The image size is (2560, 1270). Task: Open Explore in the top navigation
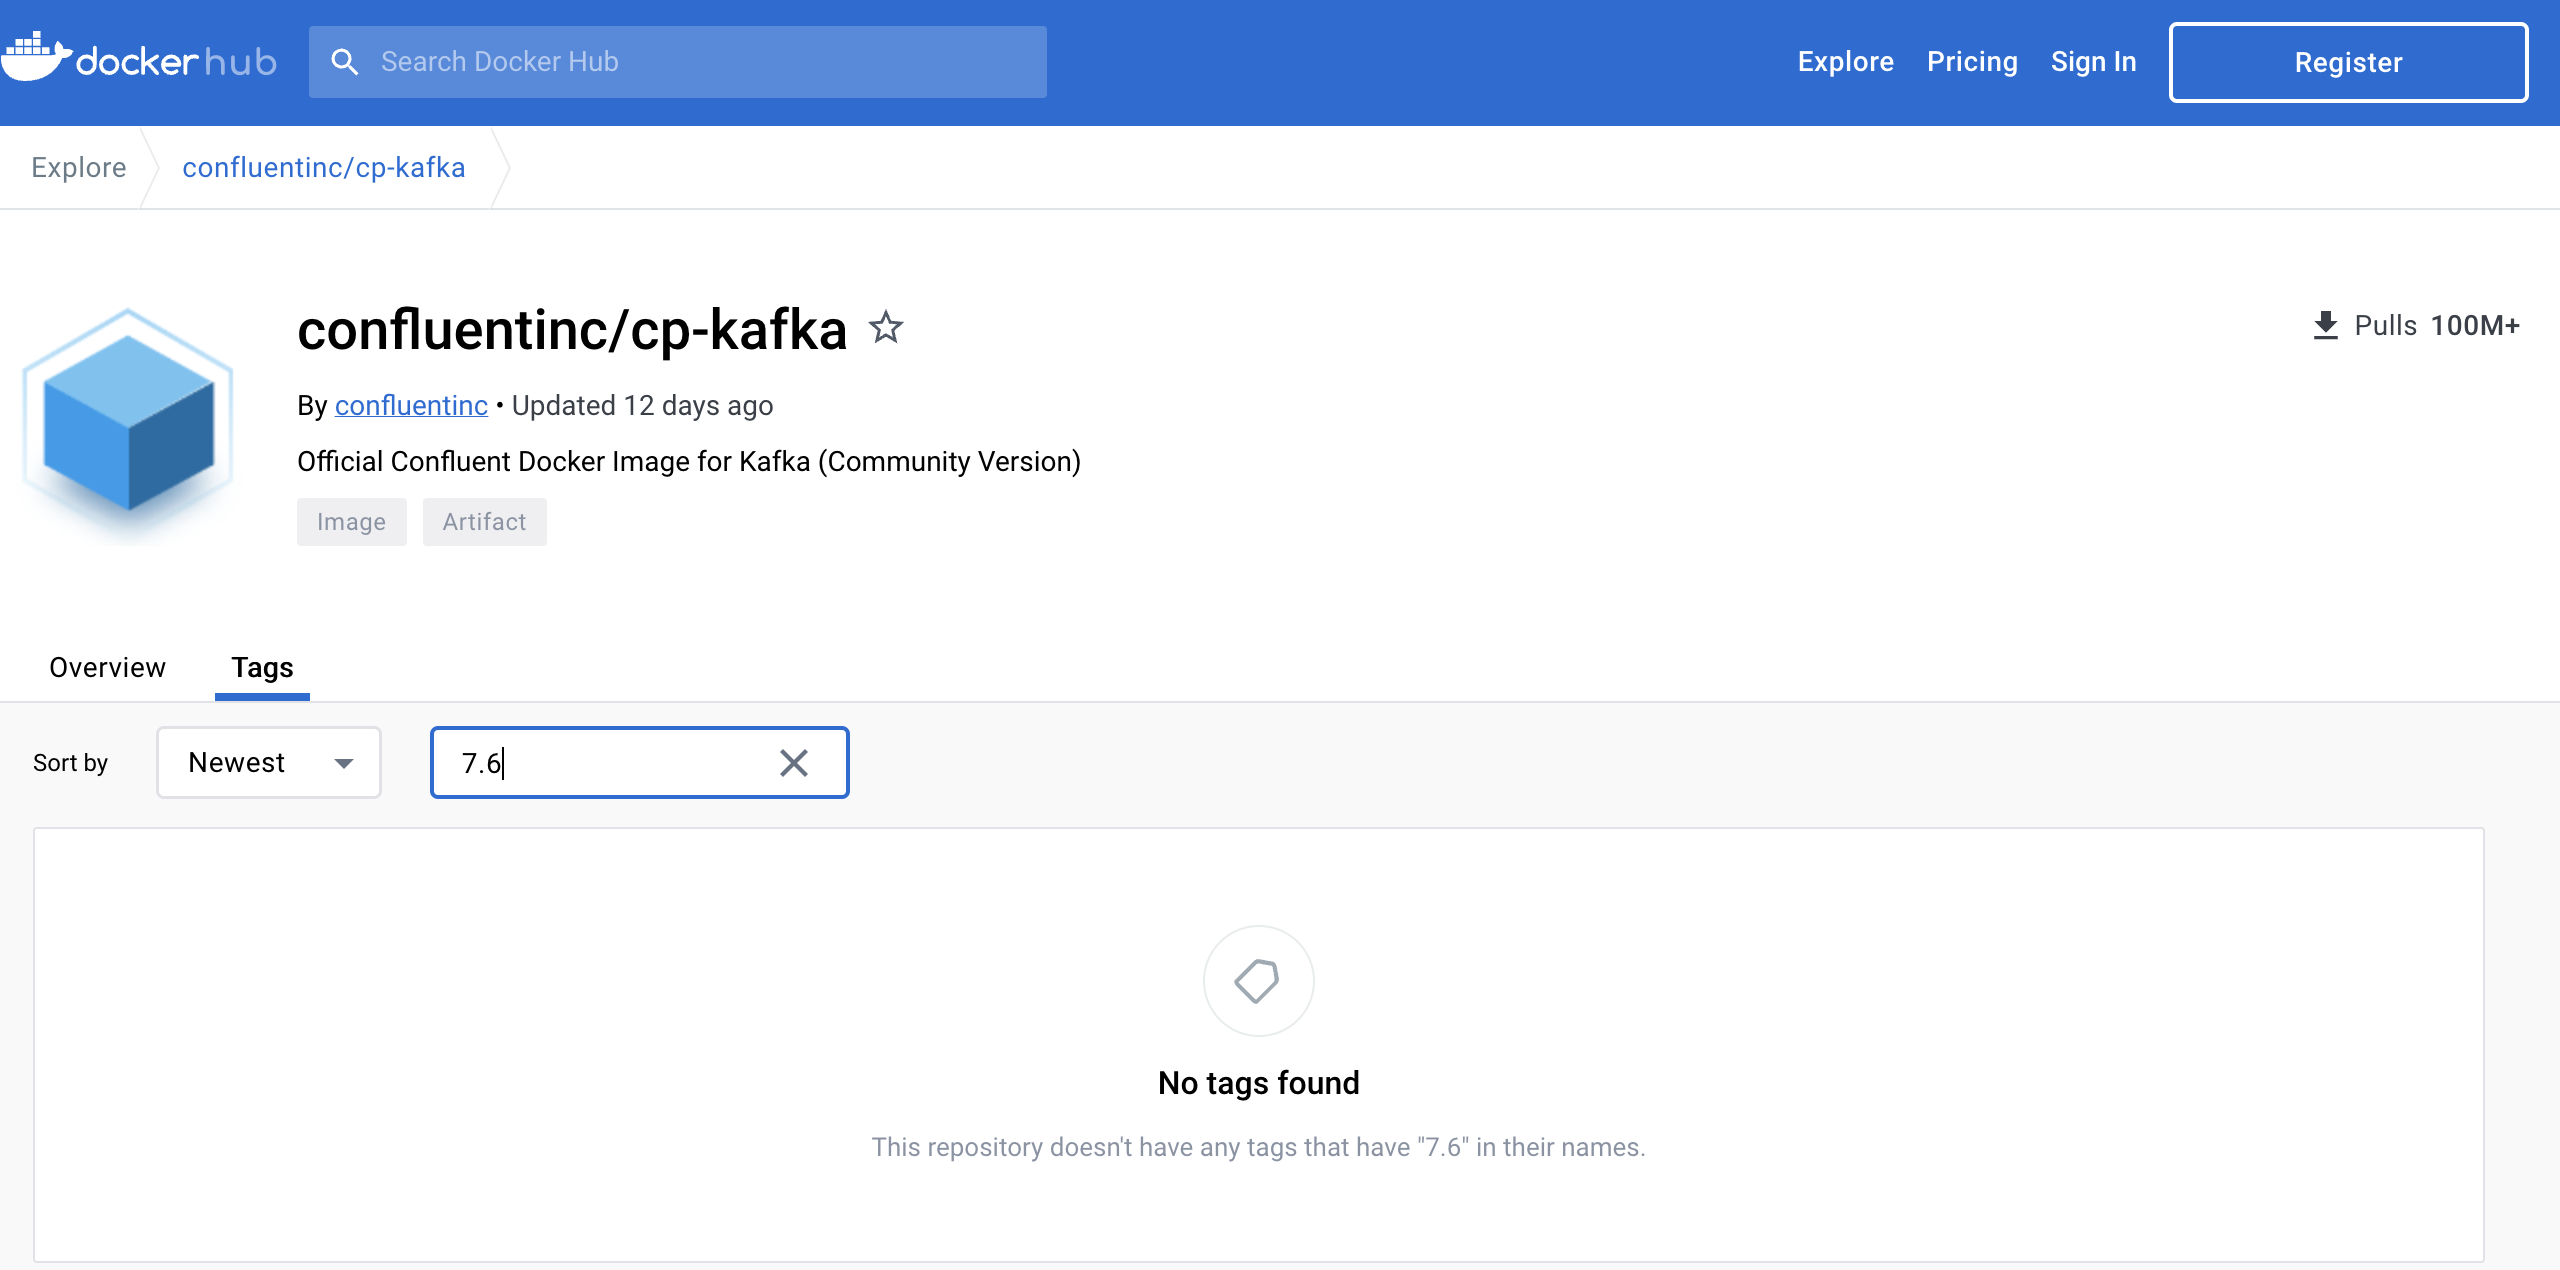tap(1845, 62)
